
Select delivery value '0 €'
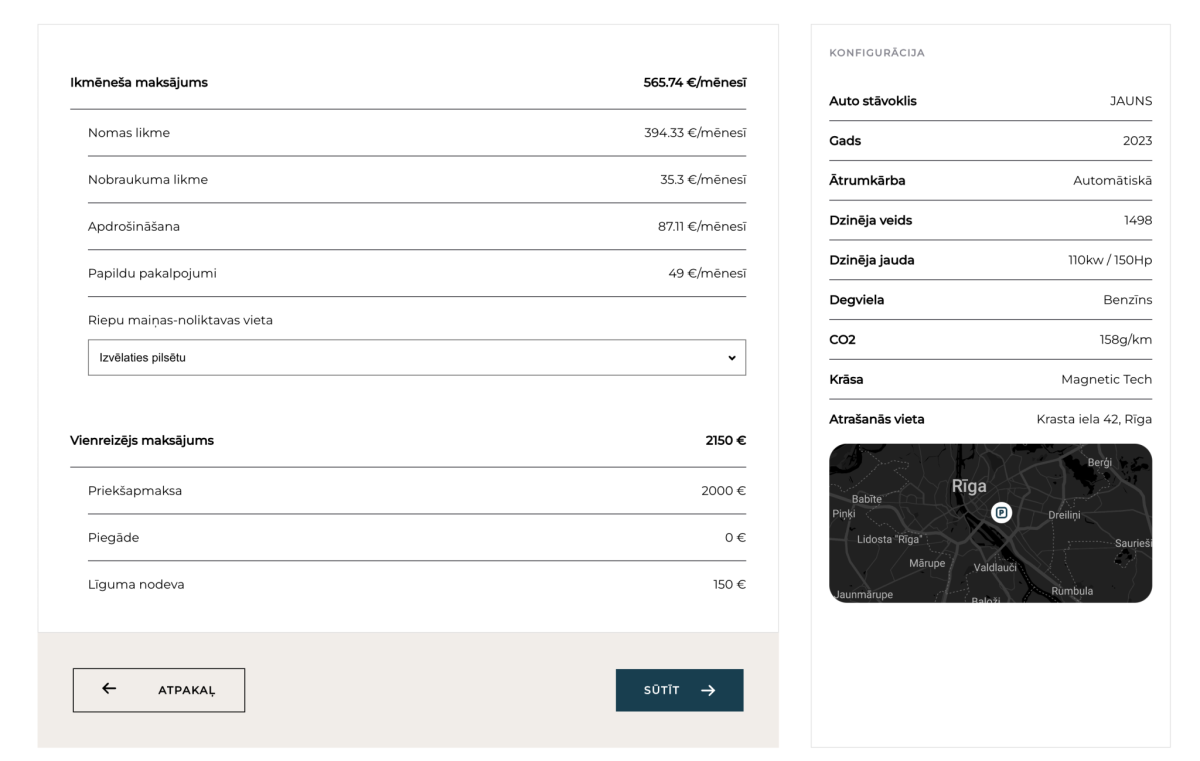[736, 538]
